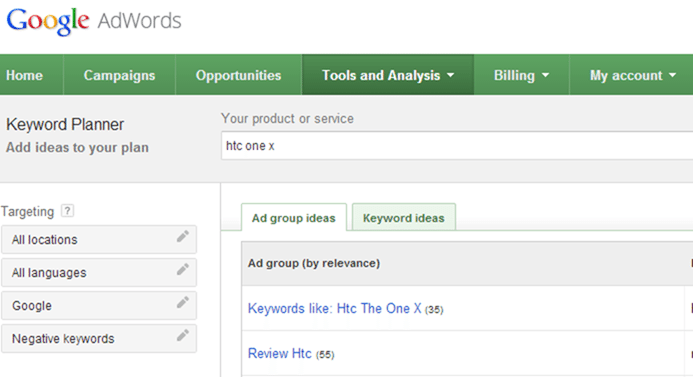Click the (35) keyword count
This screenshot has width=693, height=377.
434,310
